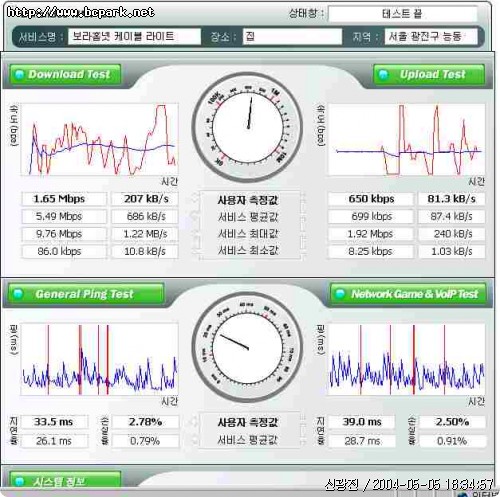Select the upload minimum 8.25 kbps
500x497 pixels.
(371, 251)
